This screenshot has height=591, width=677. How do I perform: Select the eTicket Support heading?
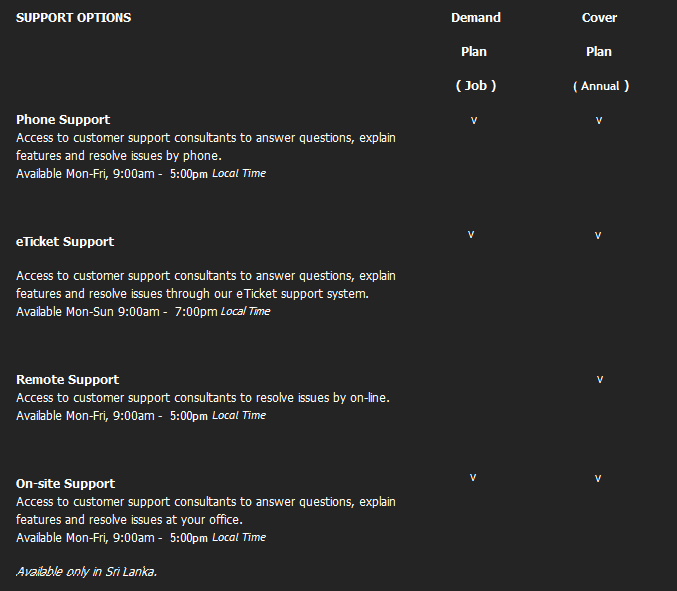tap(65, 242)
